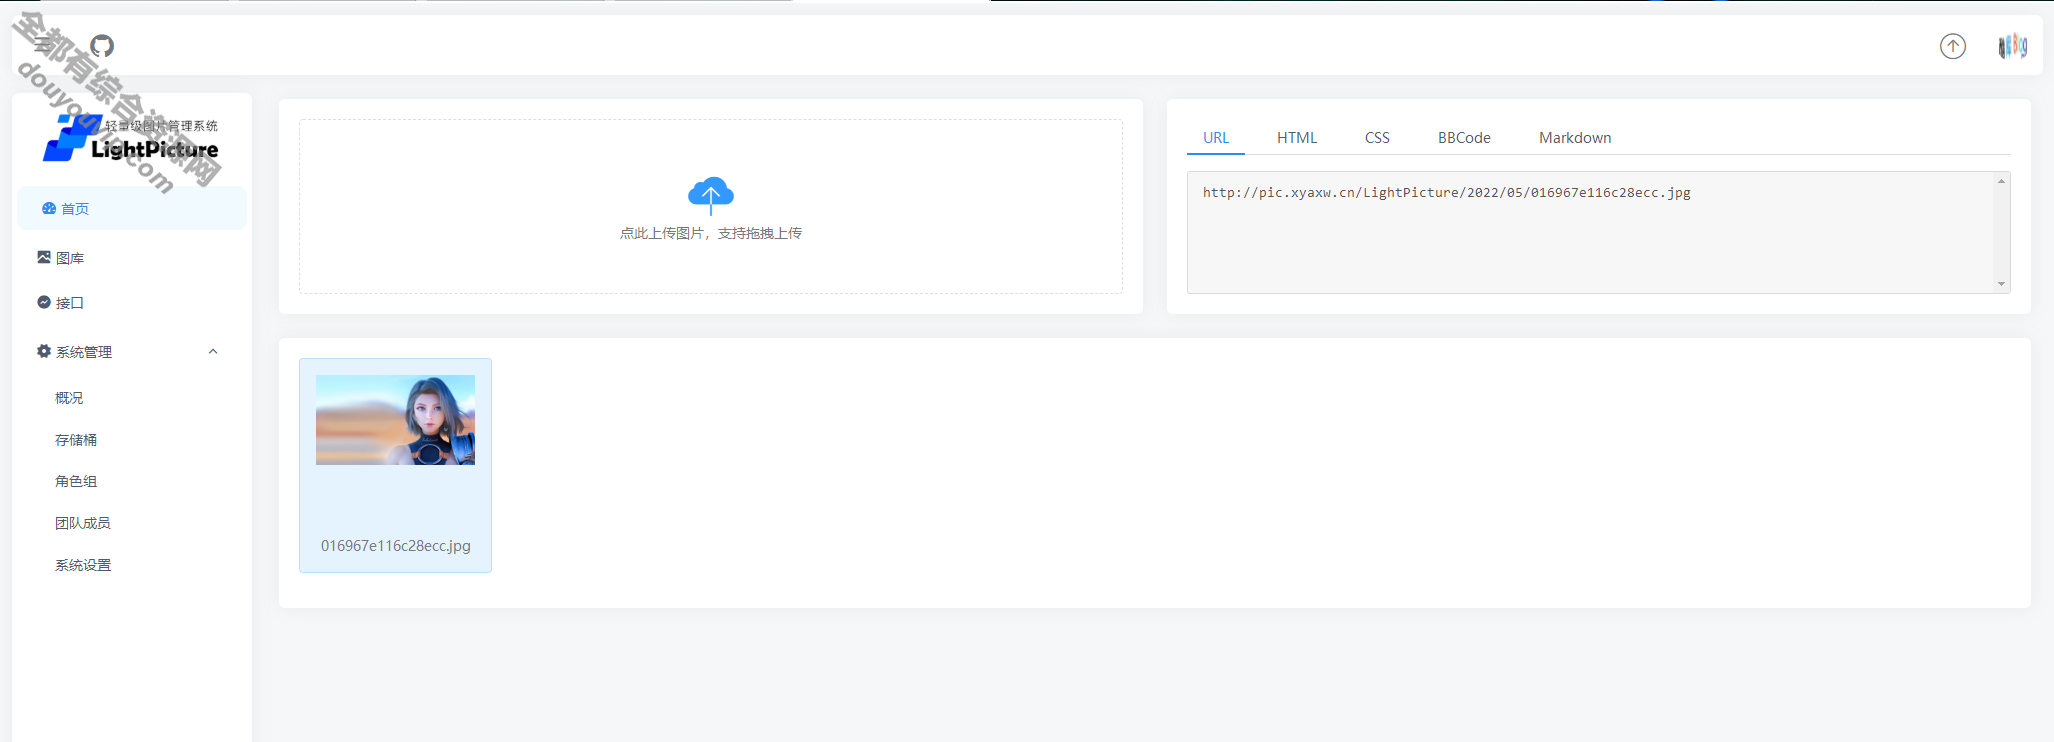
Task: Toggle the sidebar hamburger menu
Action: pos(43,46)
